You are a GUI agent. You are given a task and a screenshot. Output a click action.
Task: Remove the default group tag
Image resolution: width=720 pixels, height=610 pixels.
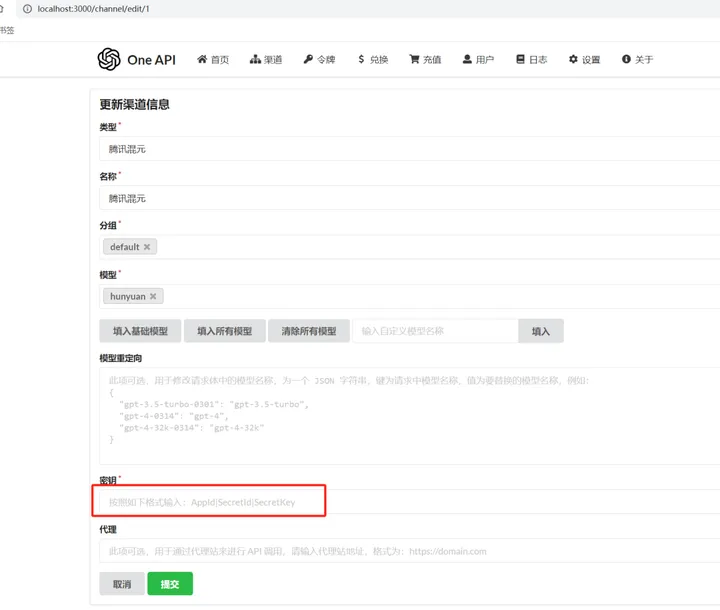point(147,247)
